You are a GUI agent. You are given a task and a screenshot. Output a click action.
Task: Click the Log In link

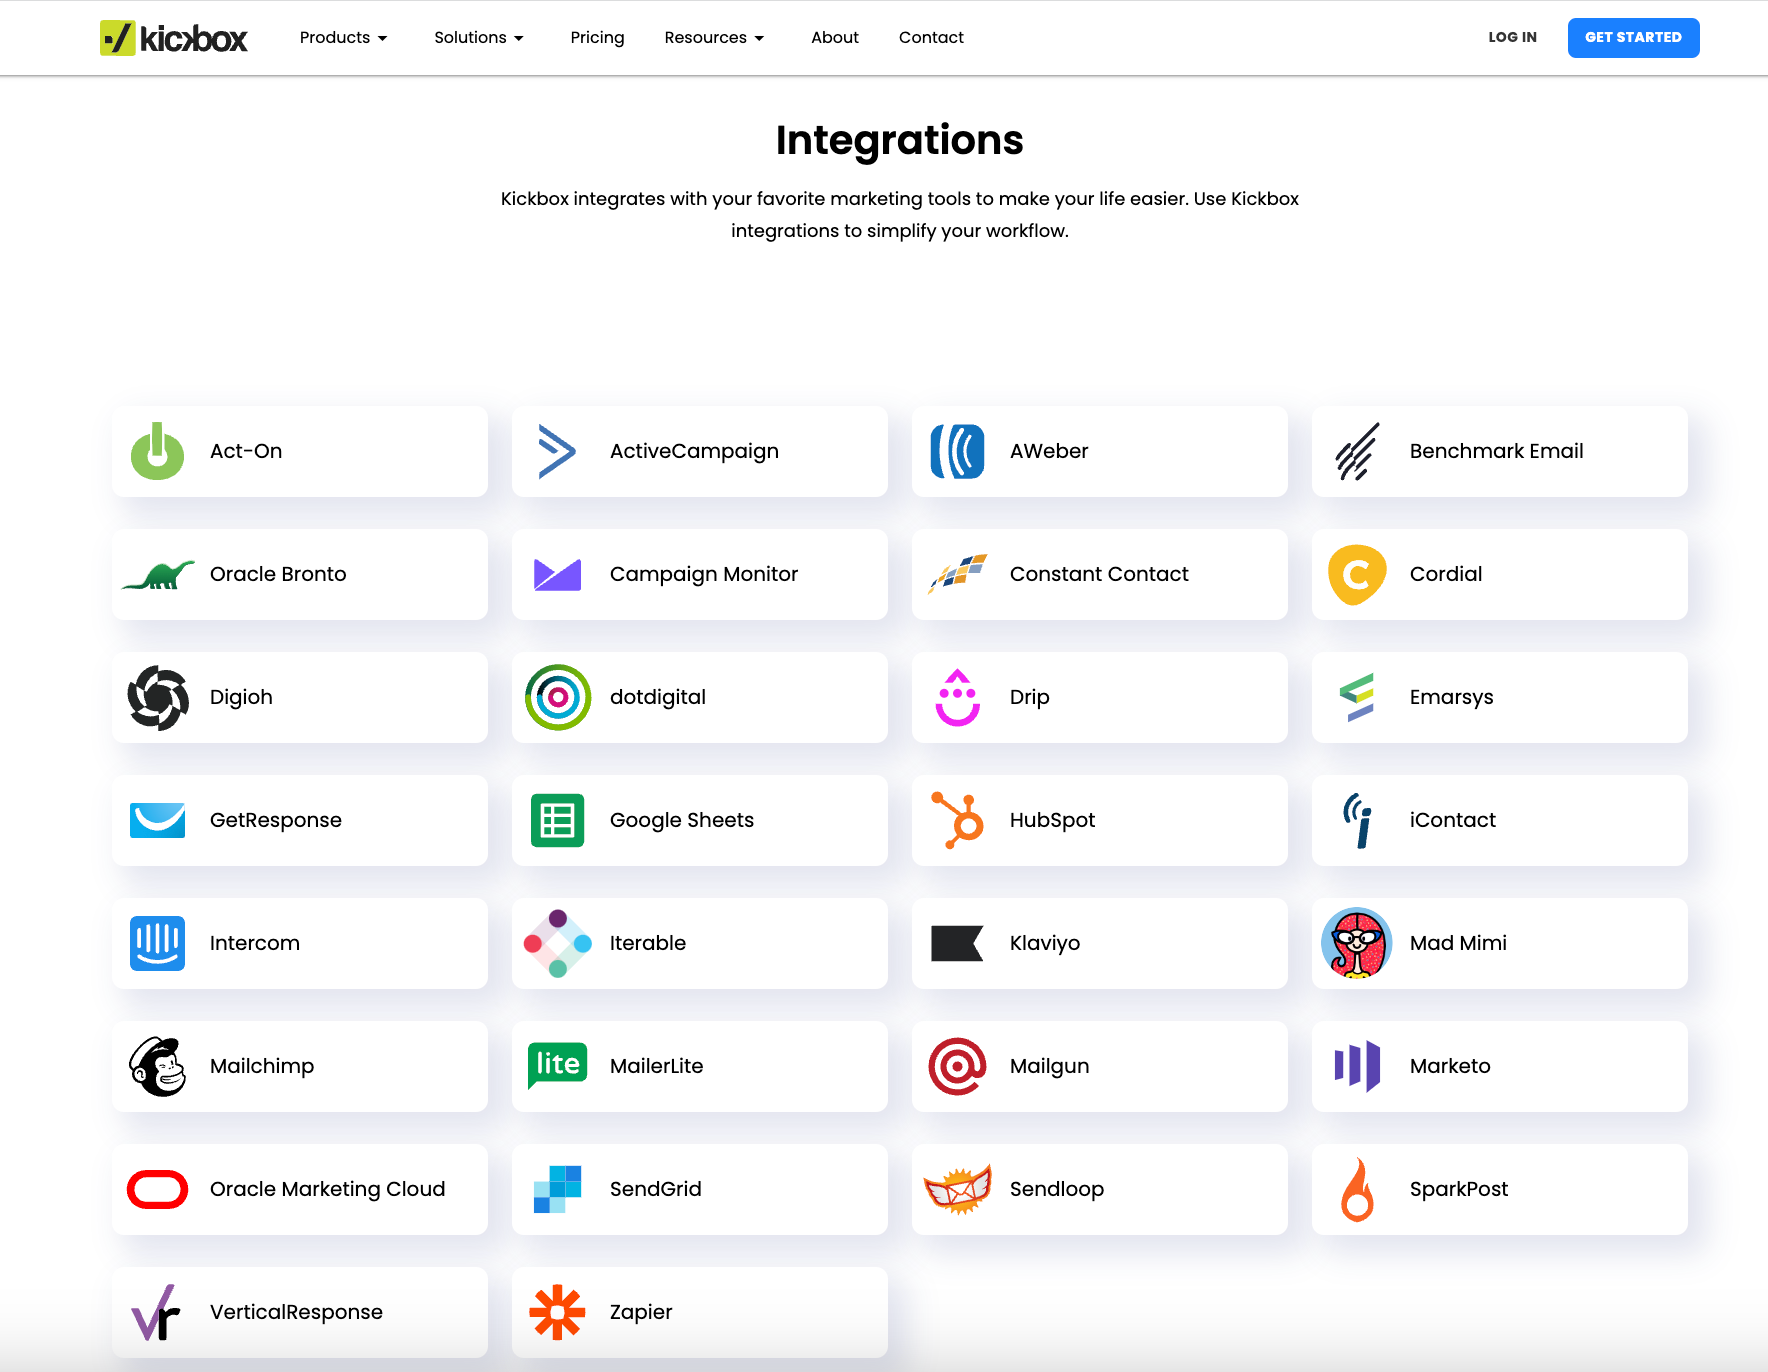coord(1512,38)
